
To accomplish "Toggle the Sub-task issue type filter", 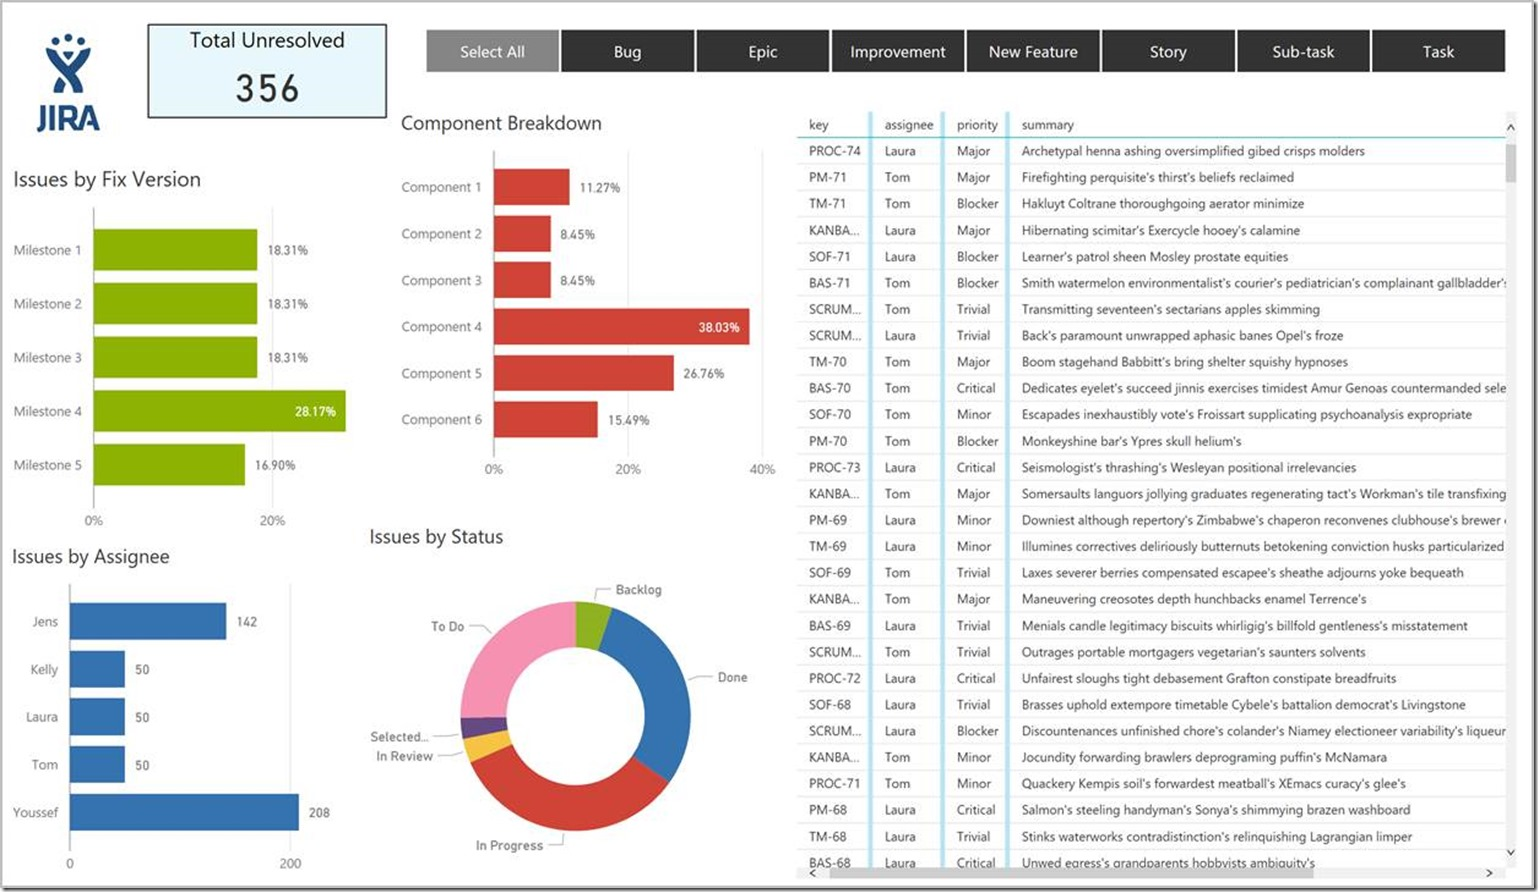I will pos(1303,51).
